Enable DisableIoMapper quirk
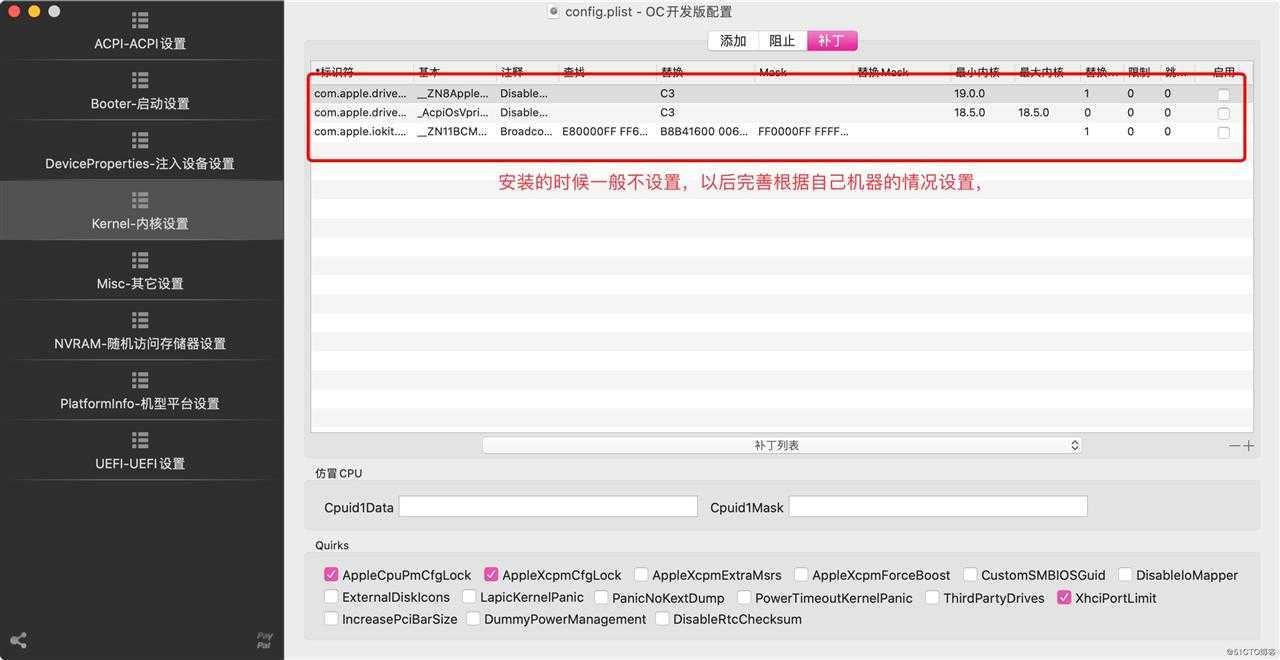Screen dimensions: 1280x660 click(1125, 575)
